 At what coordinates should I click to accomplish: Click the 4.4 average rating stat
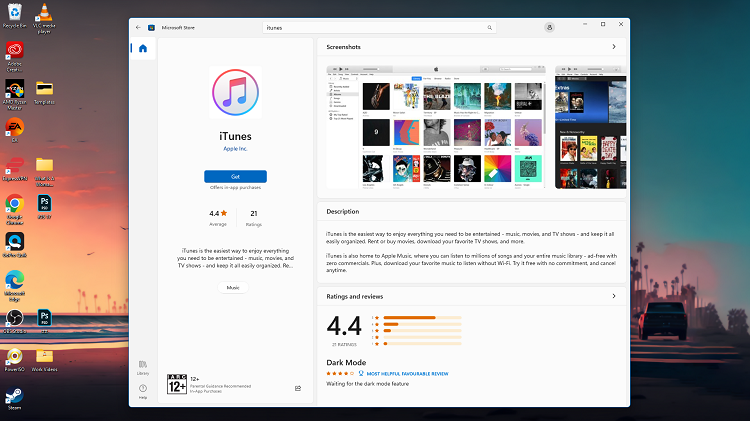click(218, 218)
